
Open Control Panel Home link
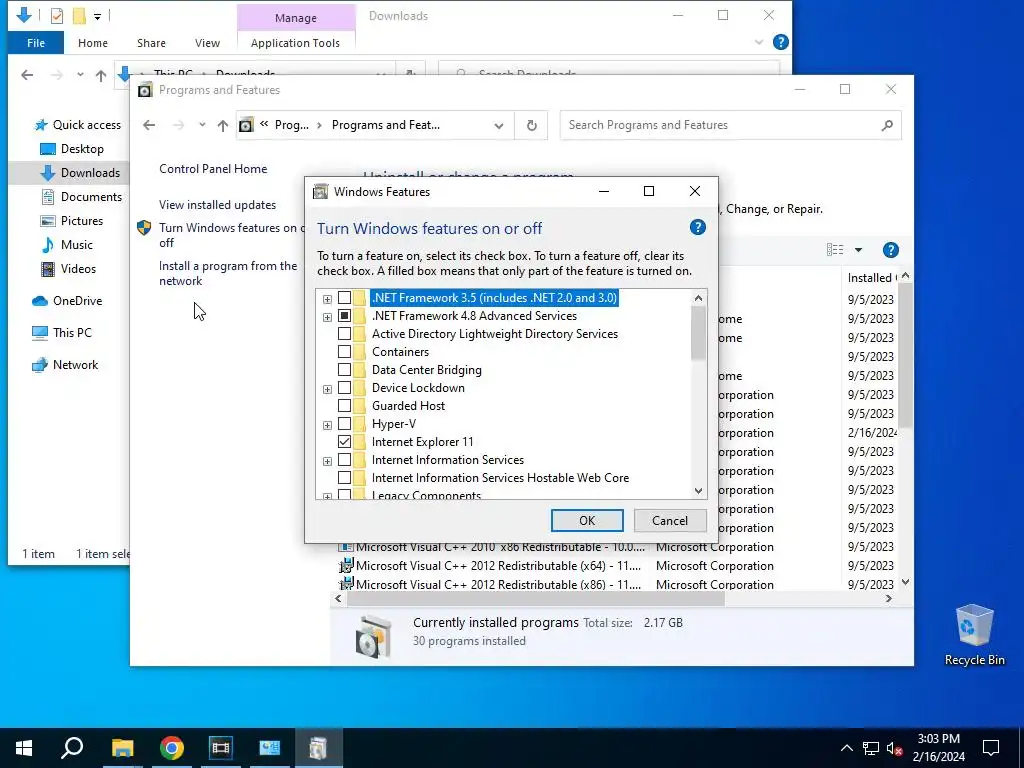click(213, 169)
